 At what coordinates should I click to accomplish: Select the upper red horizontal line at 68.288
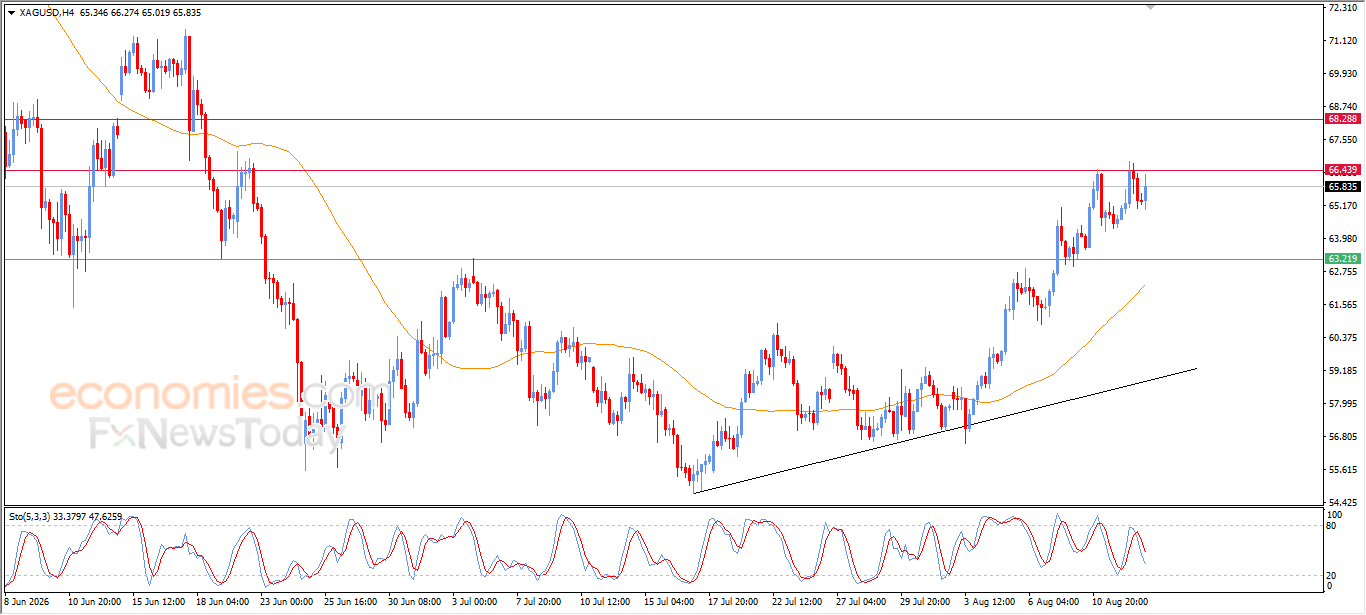660,119
